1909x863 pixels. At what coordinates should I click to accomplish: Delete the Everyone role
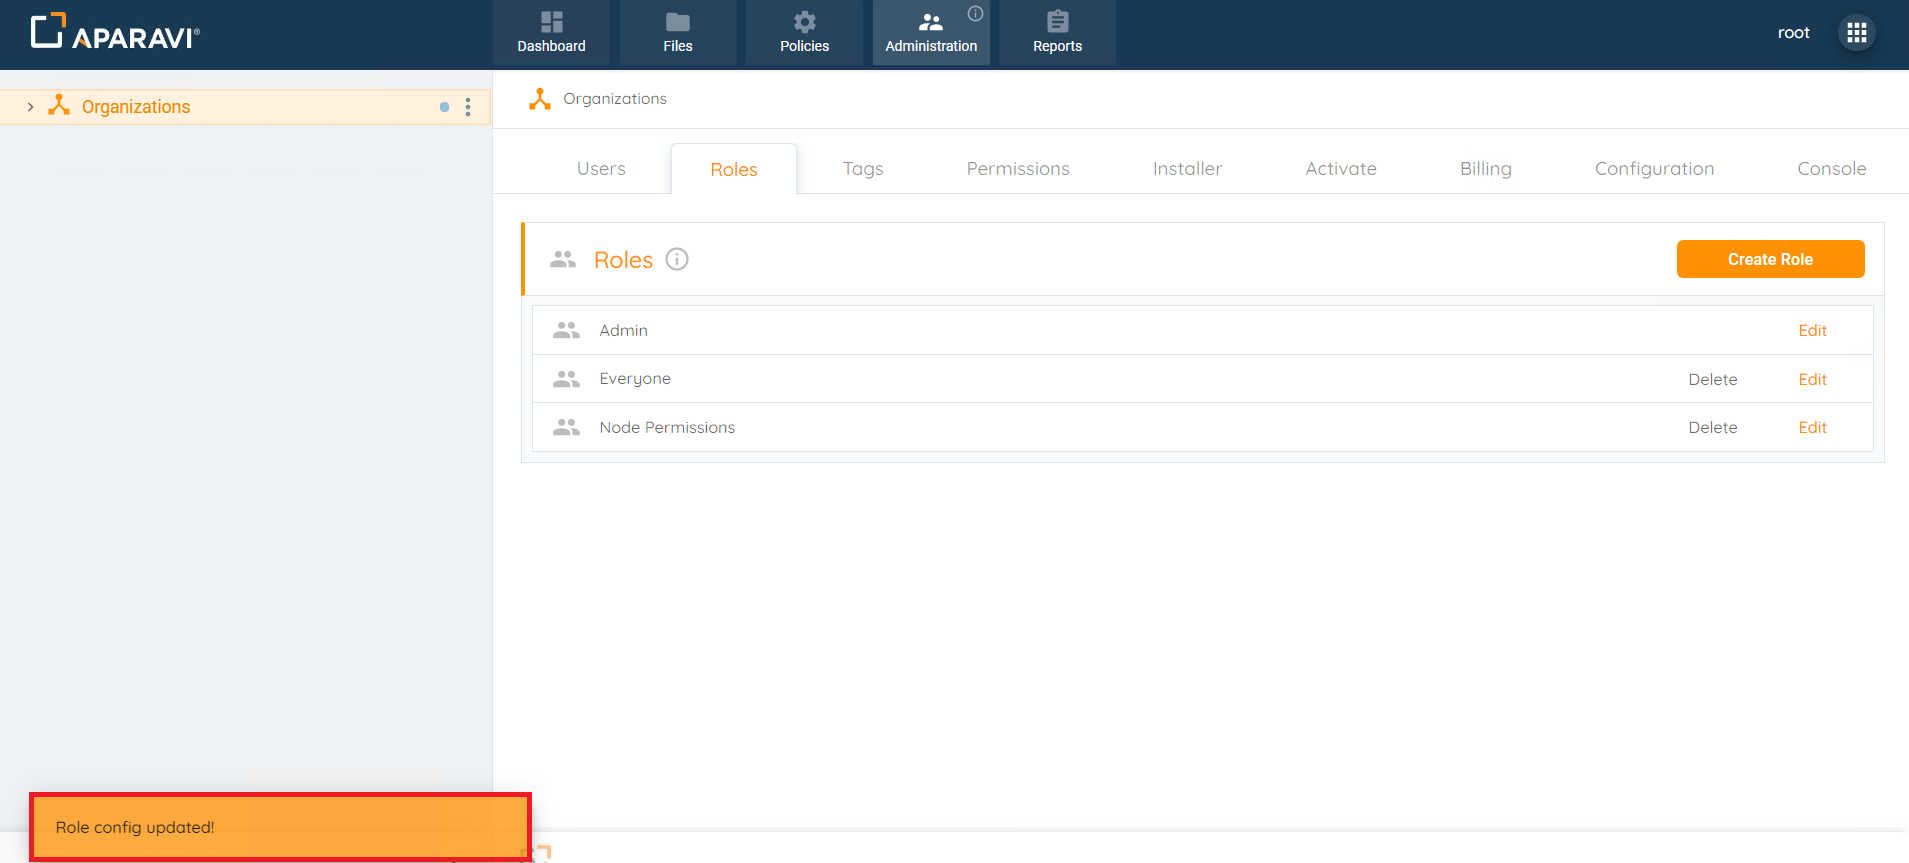1712,380
